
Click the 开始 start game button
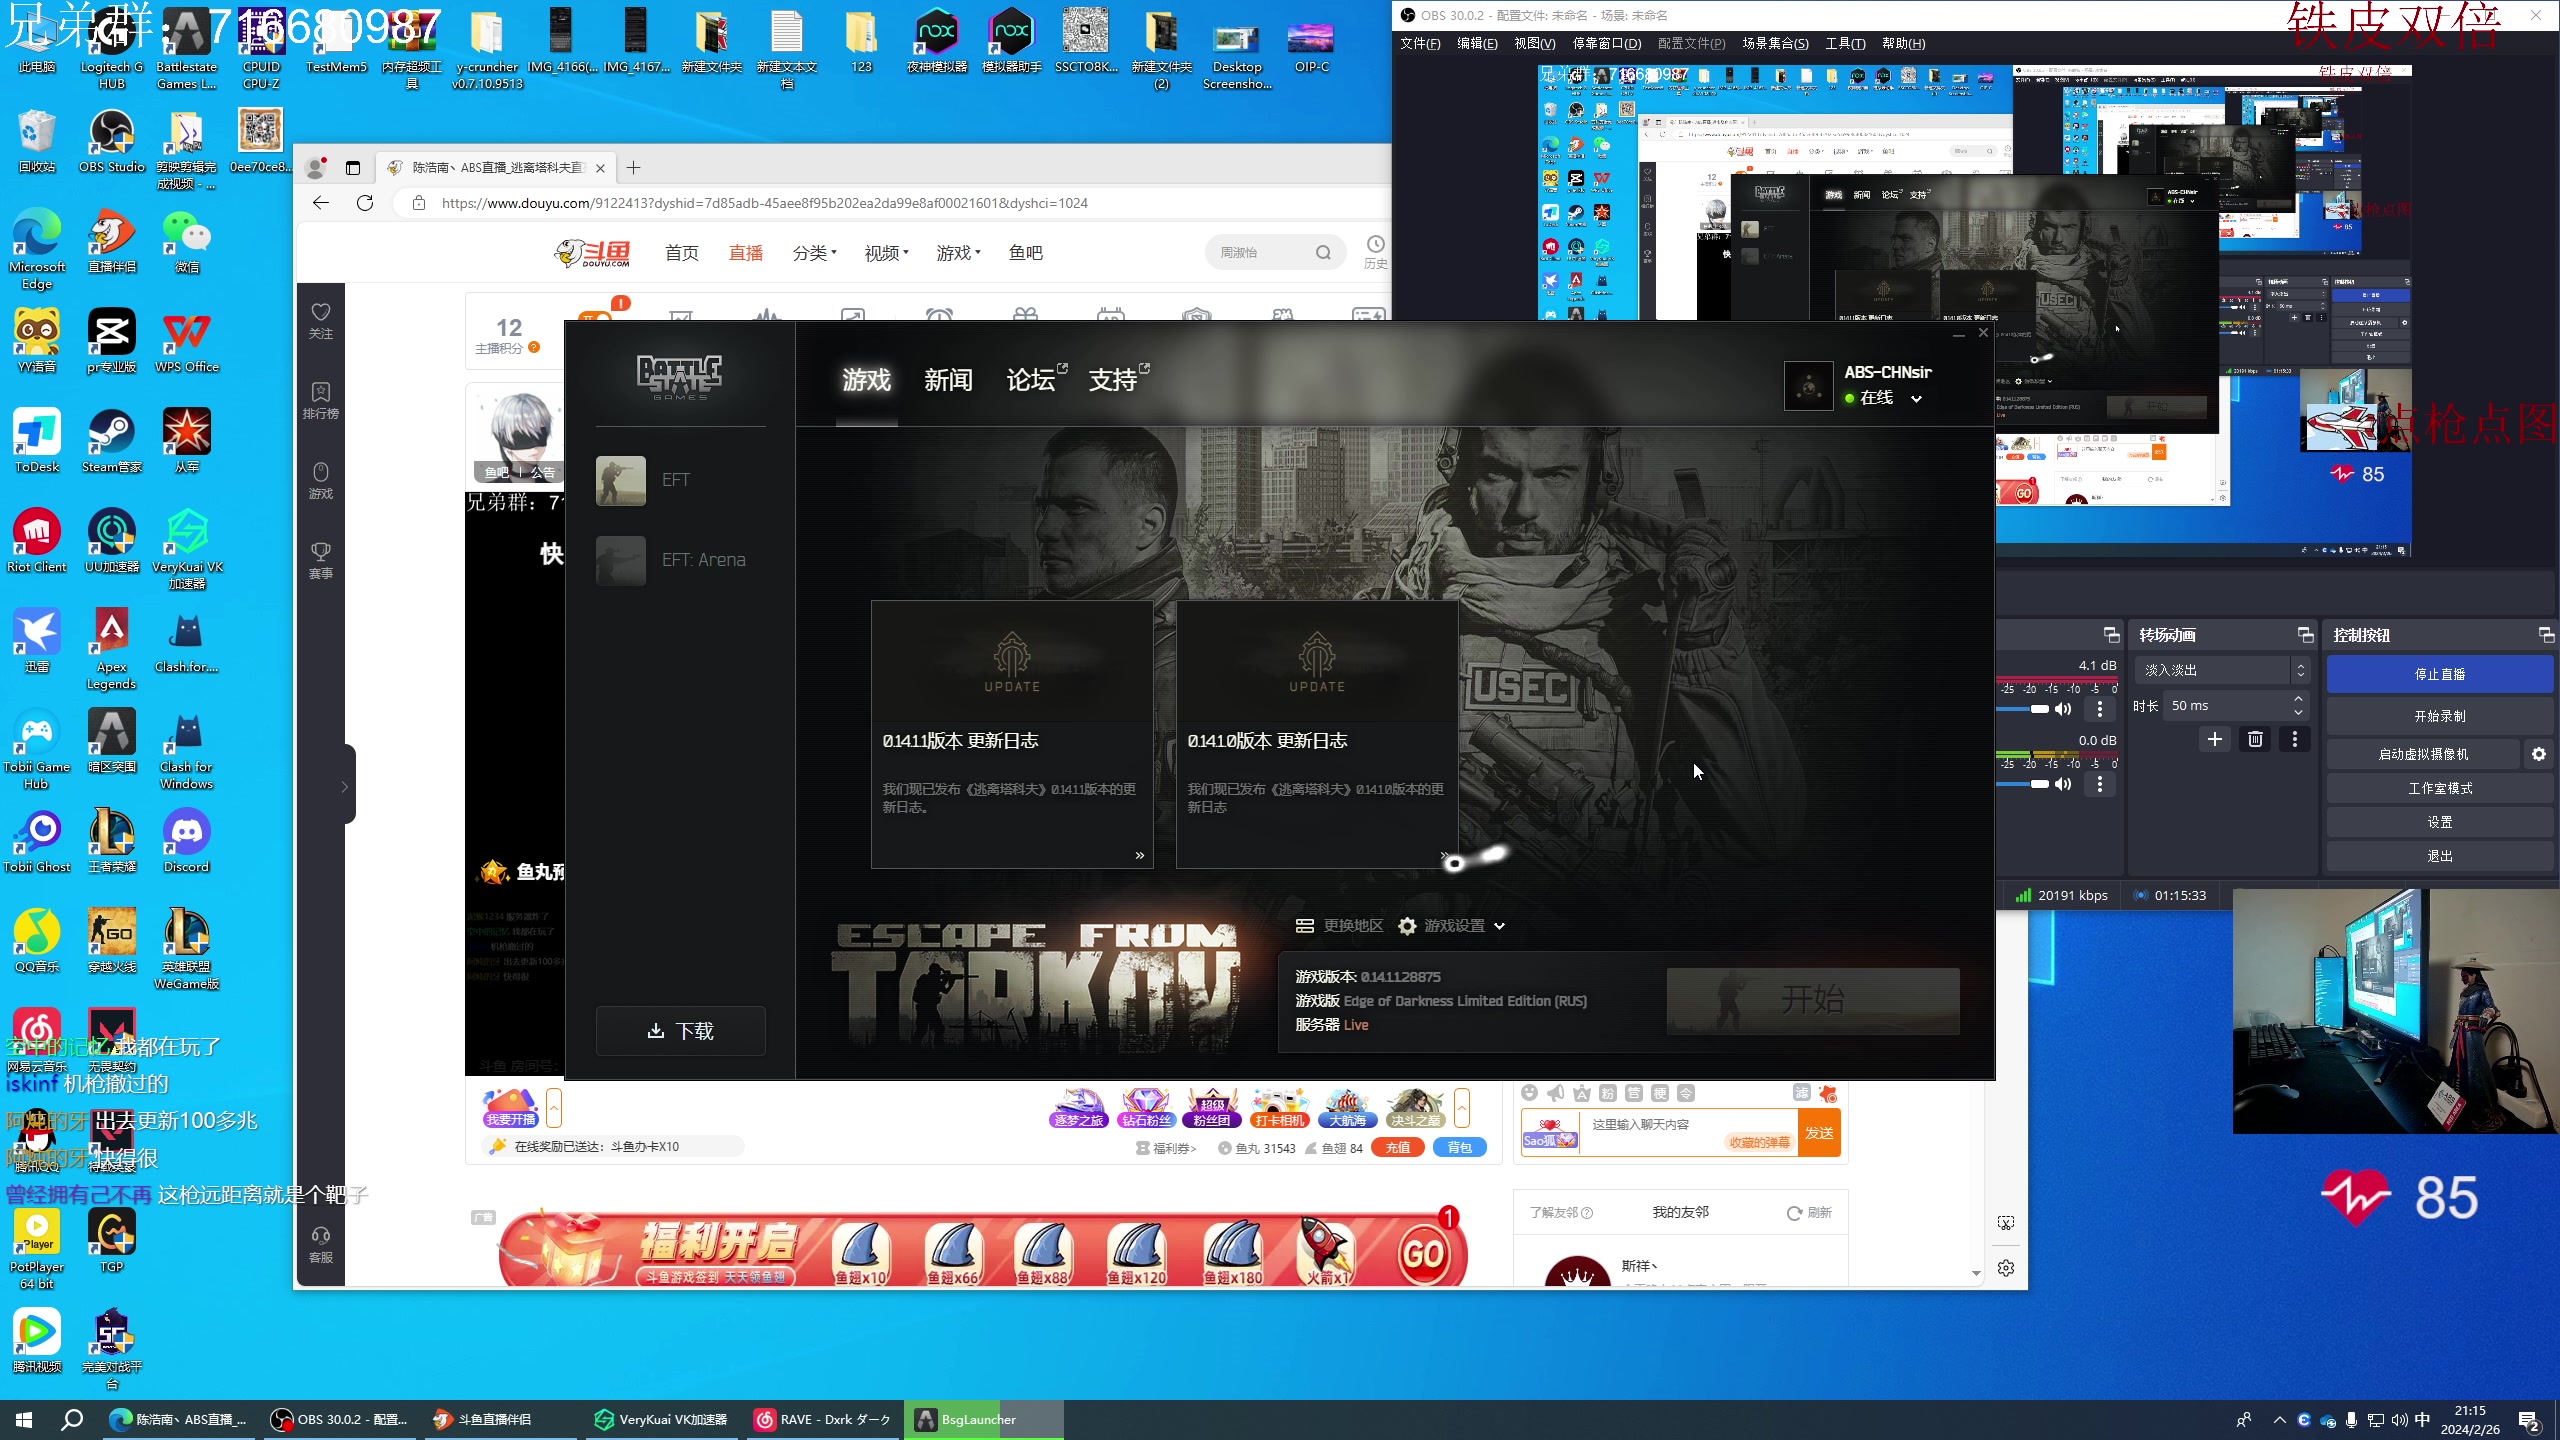click(1812, 1000)
